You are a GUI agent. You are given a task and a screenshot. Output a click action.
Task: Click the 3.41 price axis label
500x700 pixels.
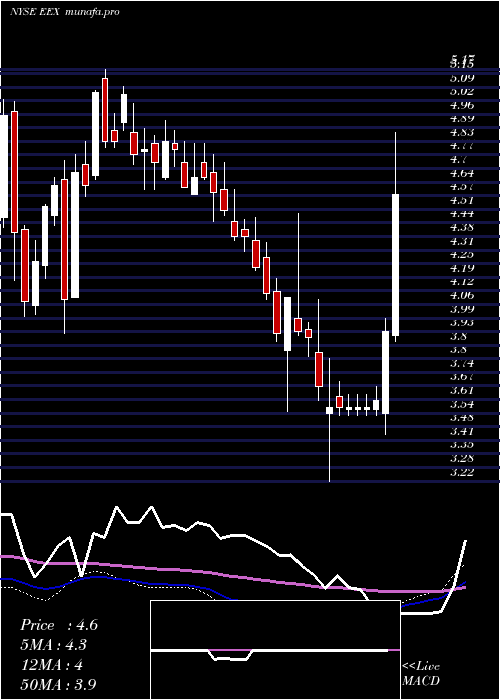coord(462,432)
